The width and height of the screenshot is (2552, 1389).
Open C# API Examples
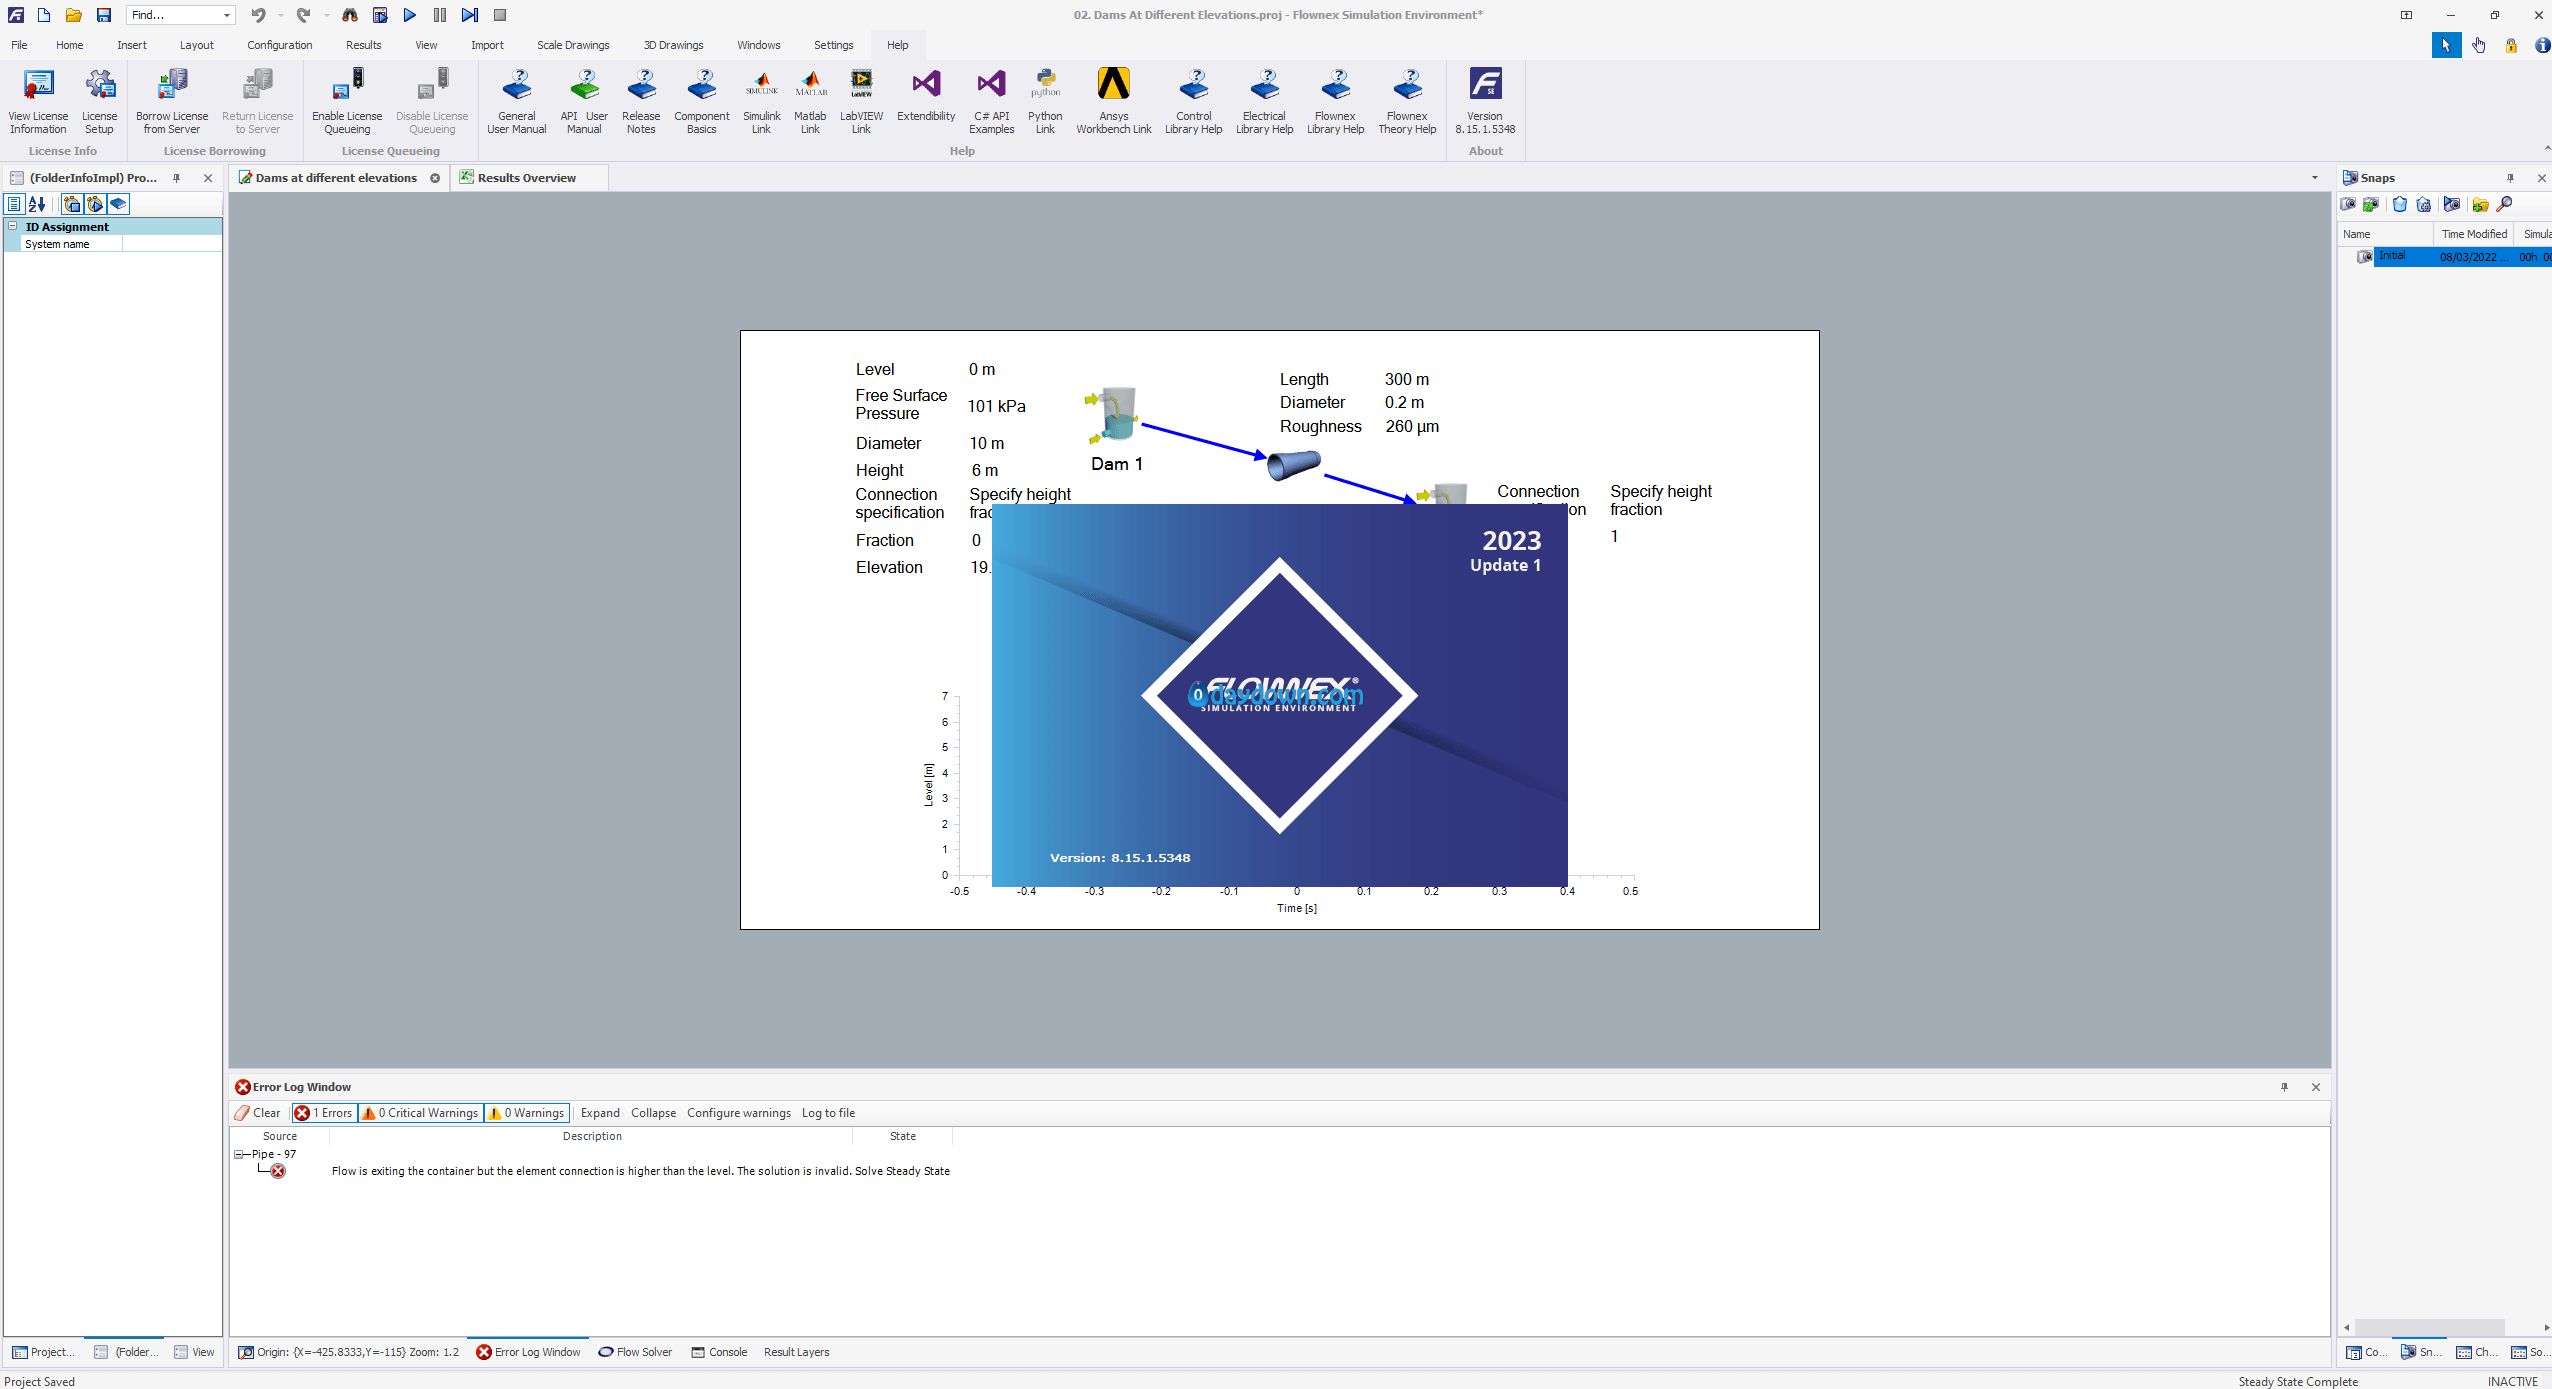[991, 101]
